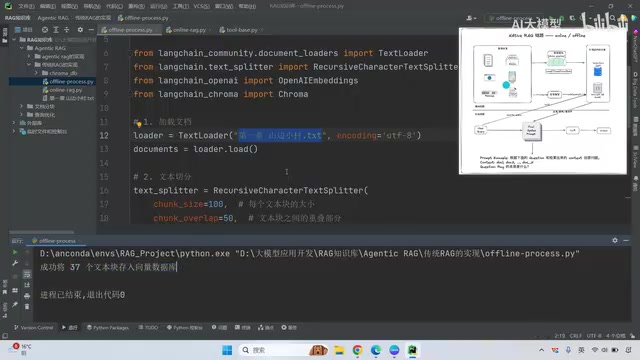Click UTF-8 encoding in status bar
This screenshot has width=640, height=360.
coord(594,336)
